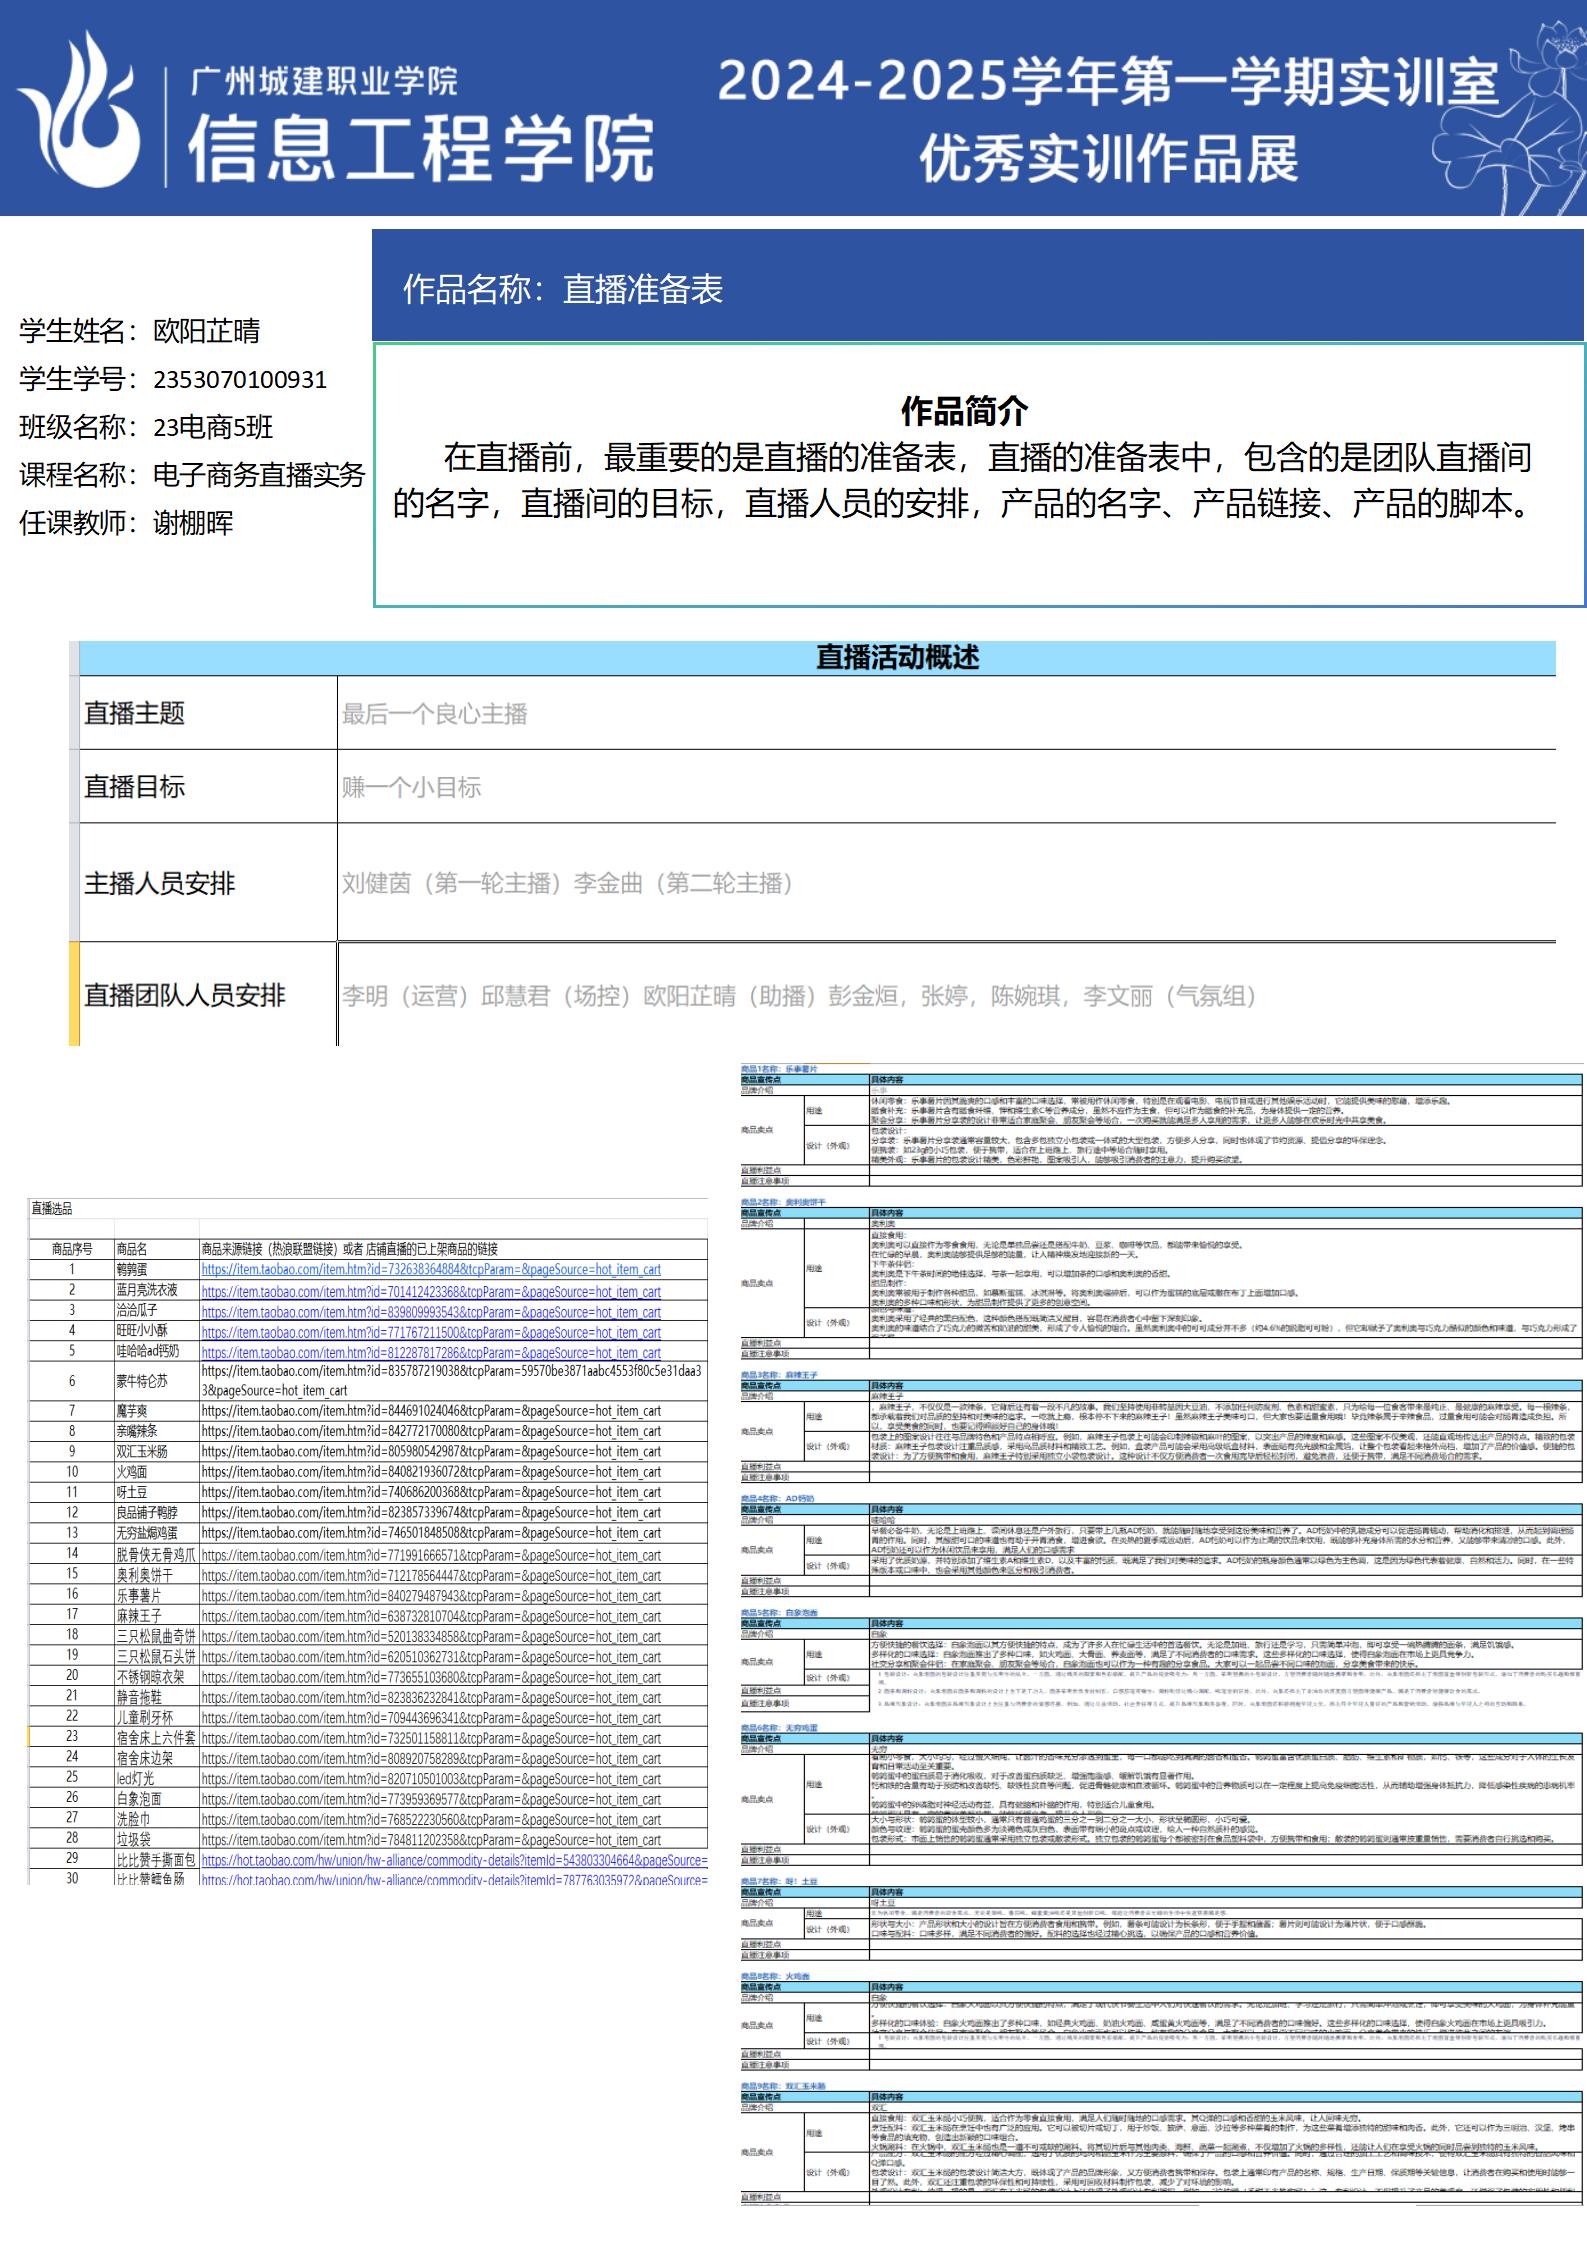Select the 直播团队人员安排 value cell
The width and height of the screenshot is (1587, 2244).
798,996
